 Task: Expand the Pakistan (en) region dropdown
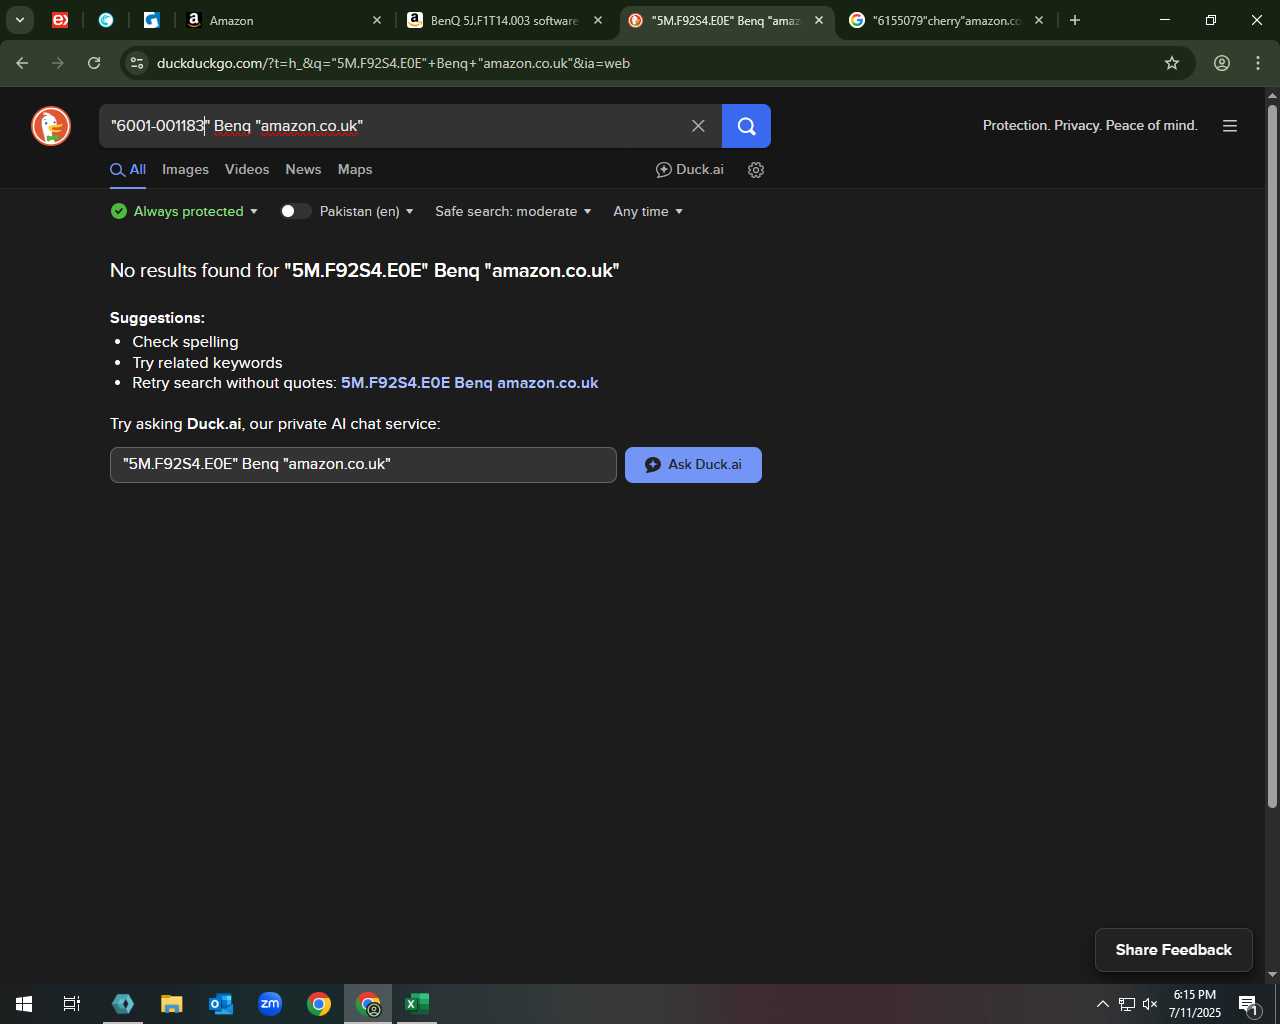[366, 211]
